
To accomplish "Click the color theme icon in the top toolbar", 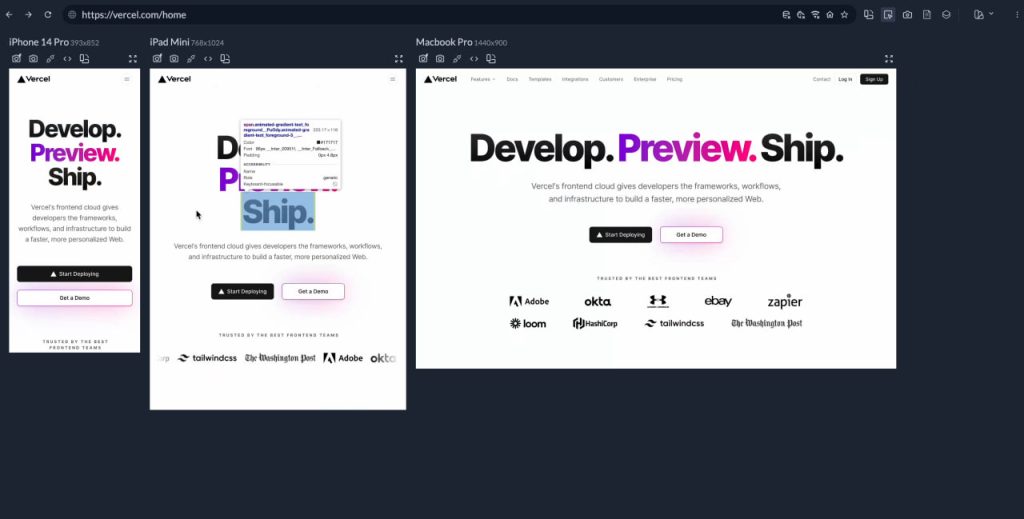I will point(978,14).
